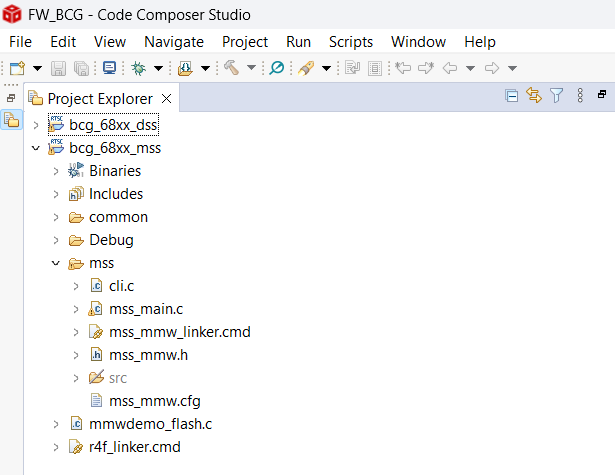Collapse the bcg_68xx_mss project
This screenshot has width=615, height=475.
(x=36, y=148)
